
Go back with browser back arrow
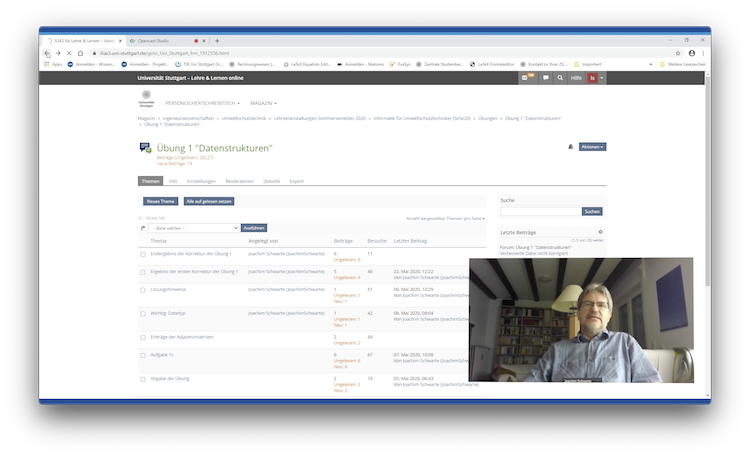tap(46, 53)
